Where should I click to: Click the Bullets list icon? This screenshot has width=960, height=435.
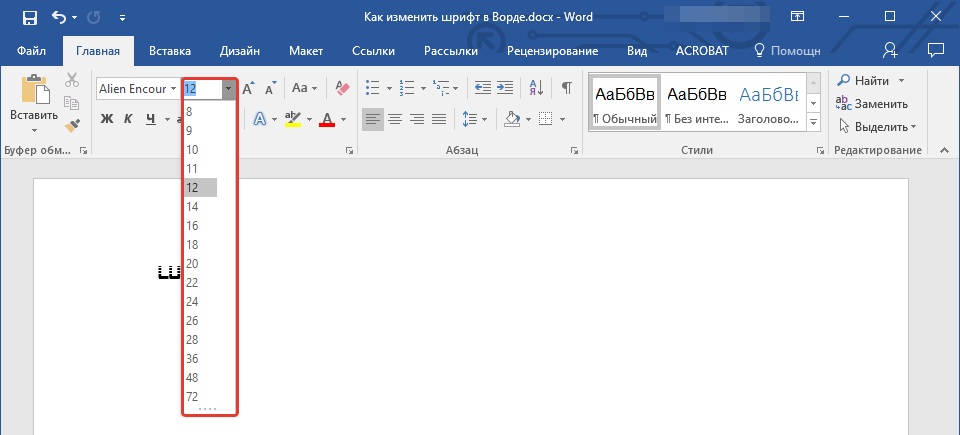[373, 88]
